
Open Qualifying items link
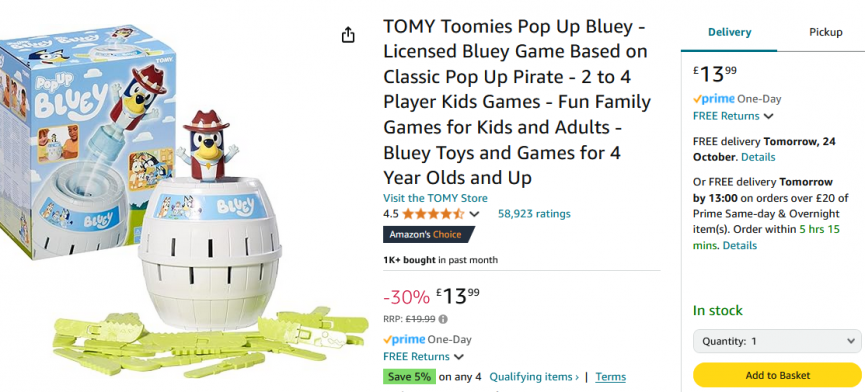[x=534, y=377]
